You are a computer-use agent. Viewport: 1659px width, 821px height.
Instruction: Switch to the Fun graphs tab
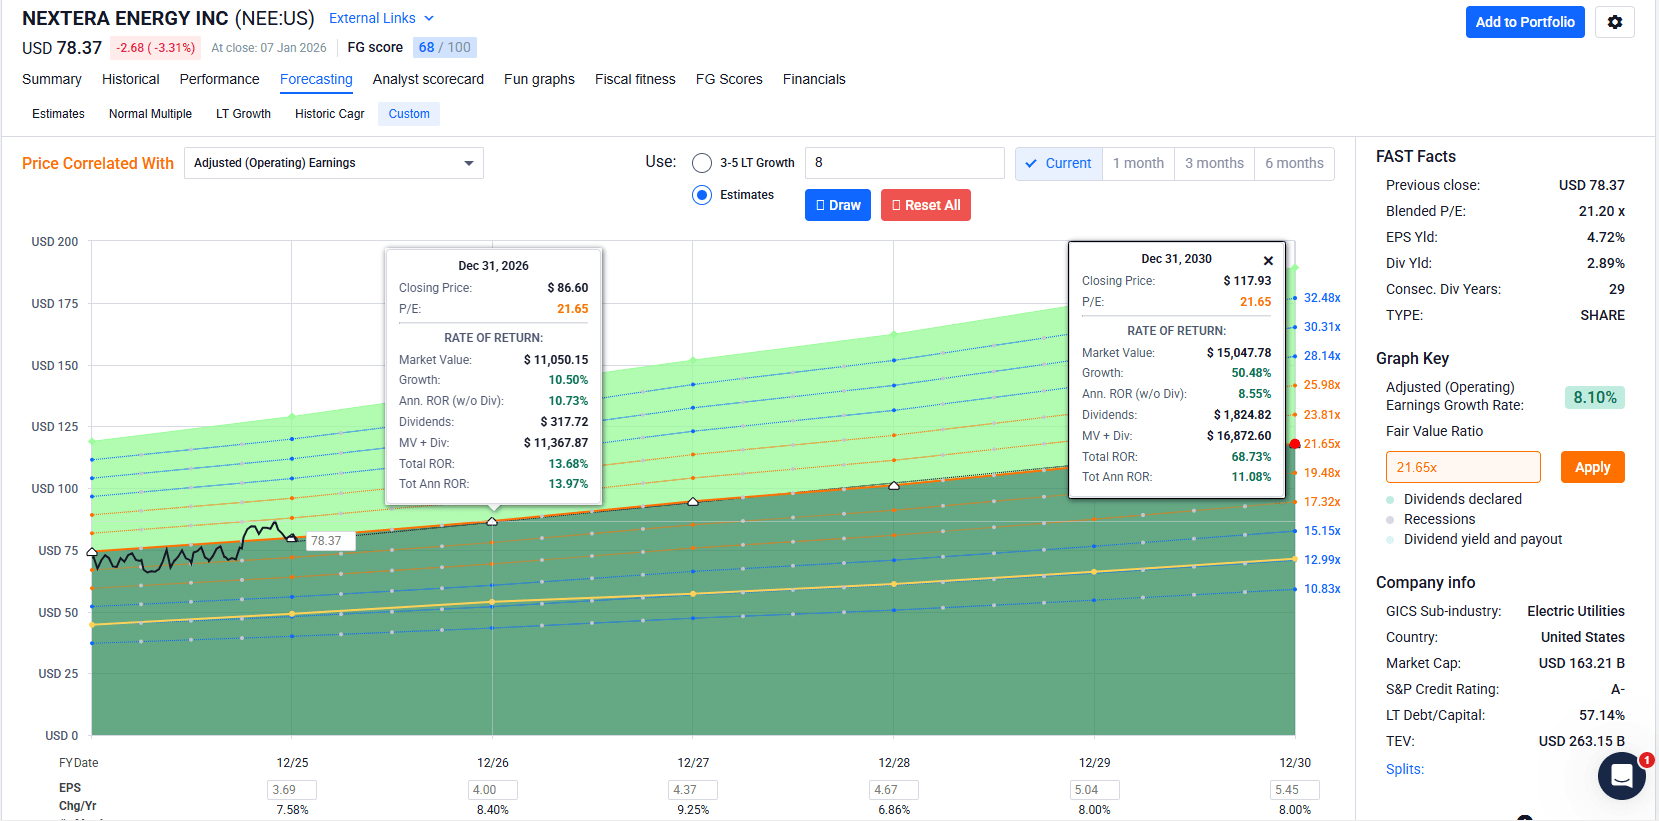539,79
